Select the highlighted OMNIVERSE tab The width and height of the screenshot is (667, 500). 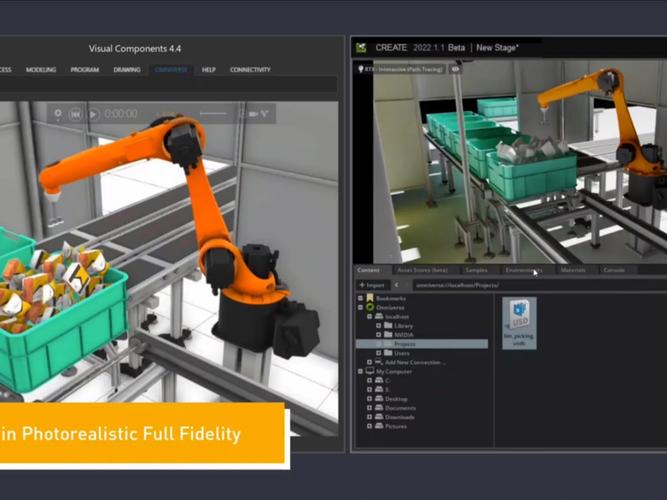171,69
